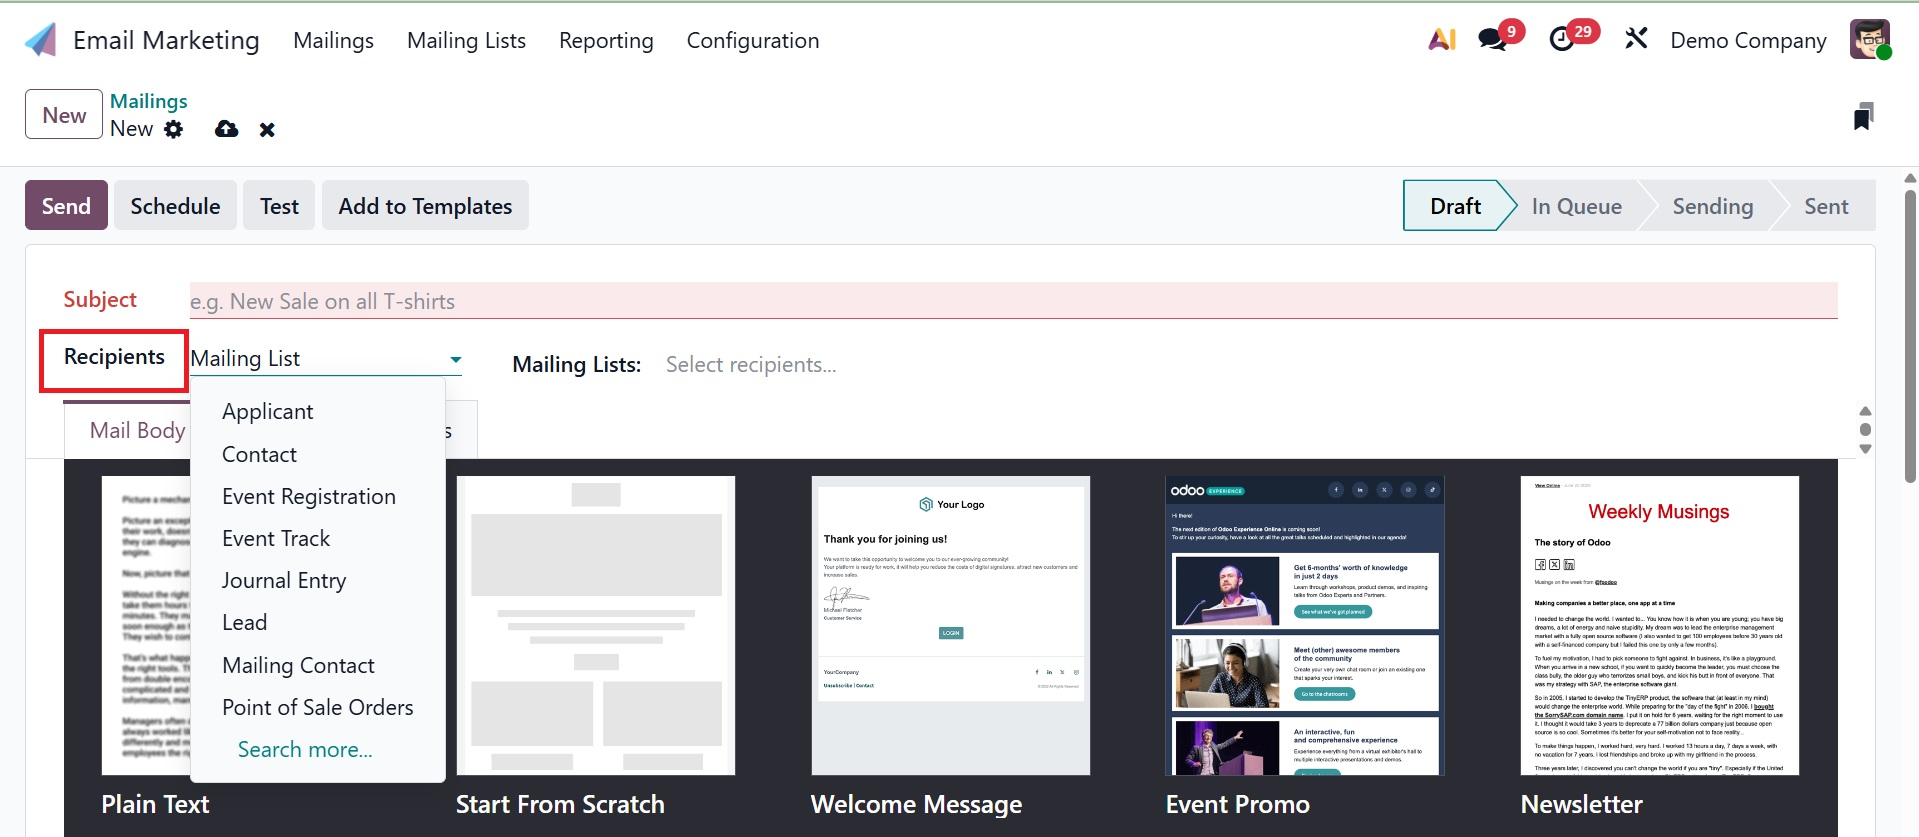Click the bookmark icon at top right
The width and height of the screenshot is (1919, 837).
coord(1863,116)
